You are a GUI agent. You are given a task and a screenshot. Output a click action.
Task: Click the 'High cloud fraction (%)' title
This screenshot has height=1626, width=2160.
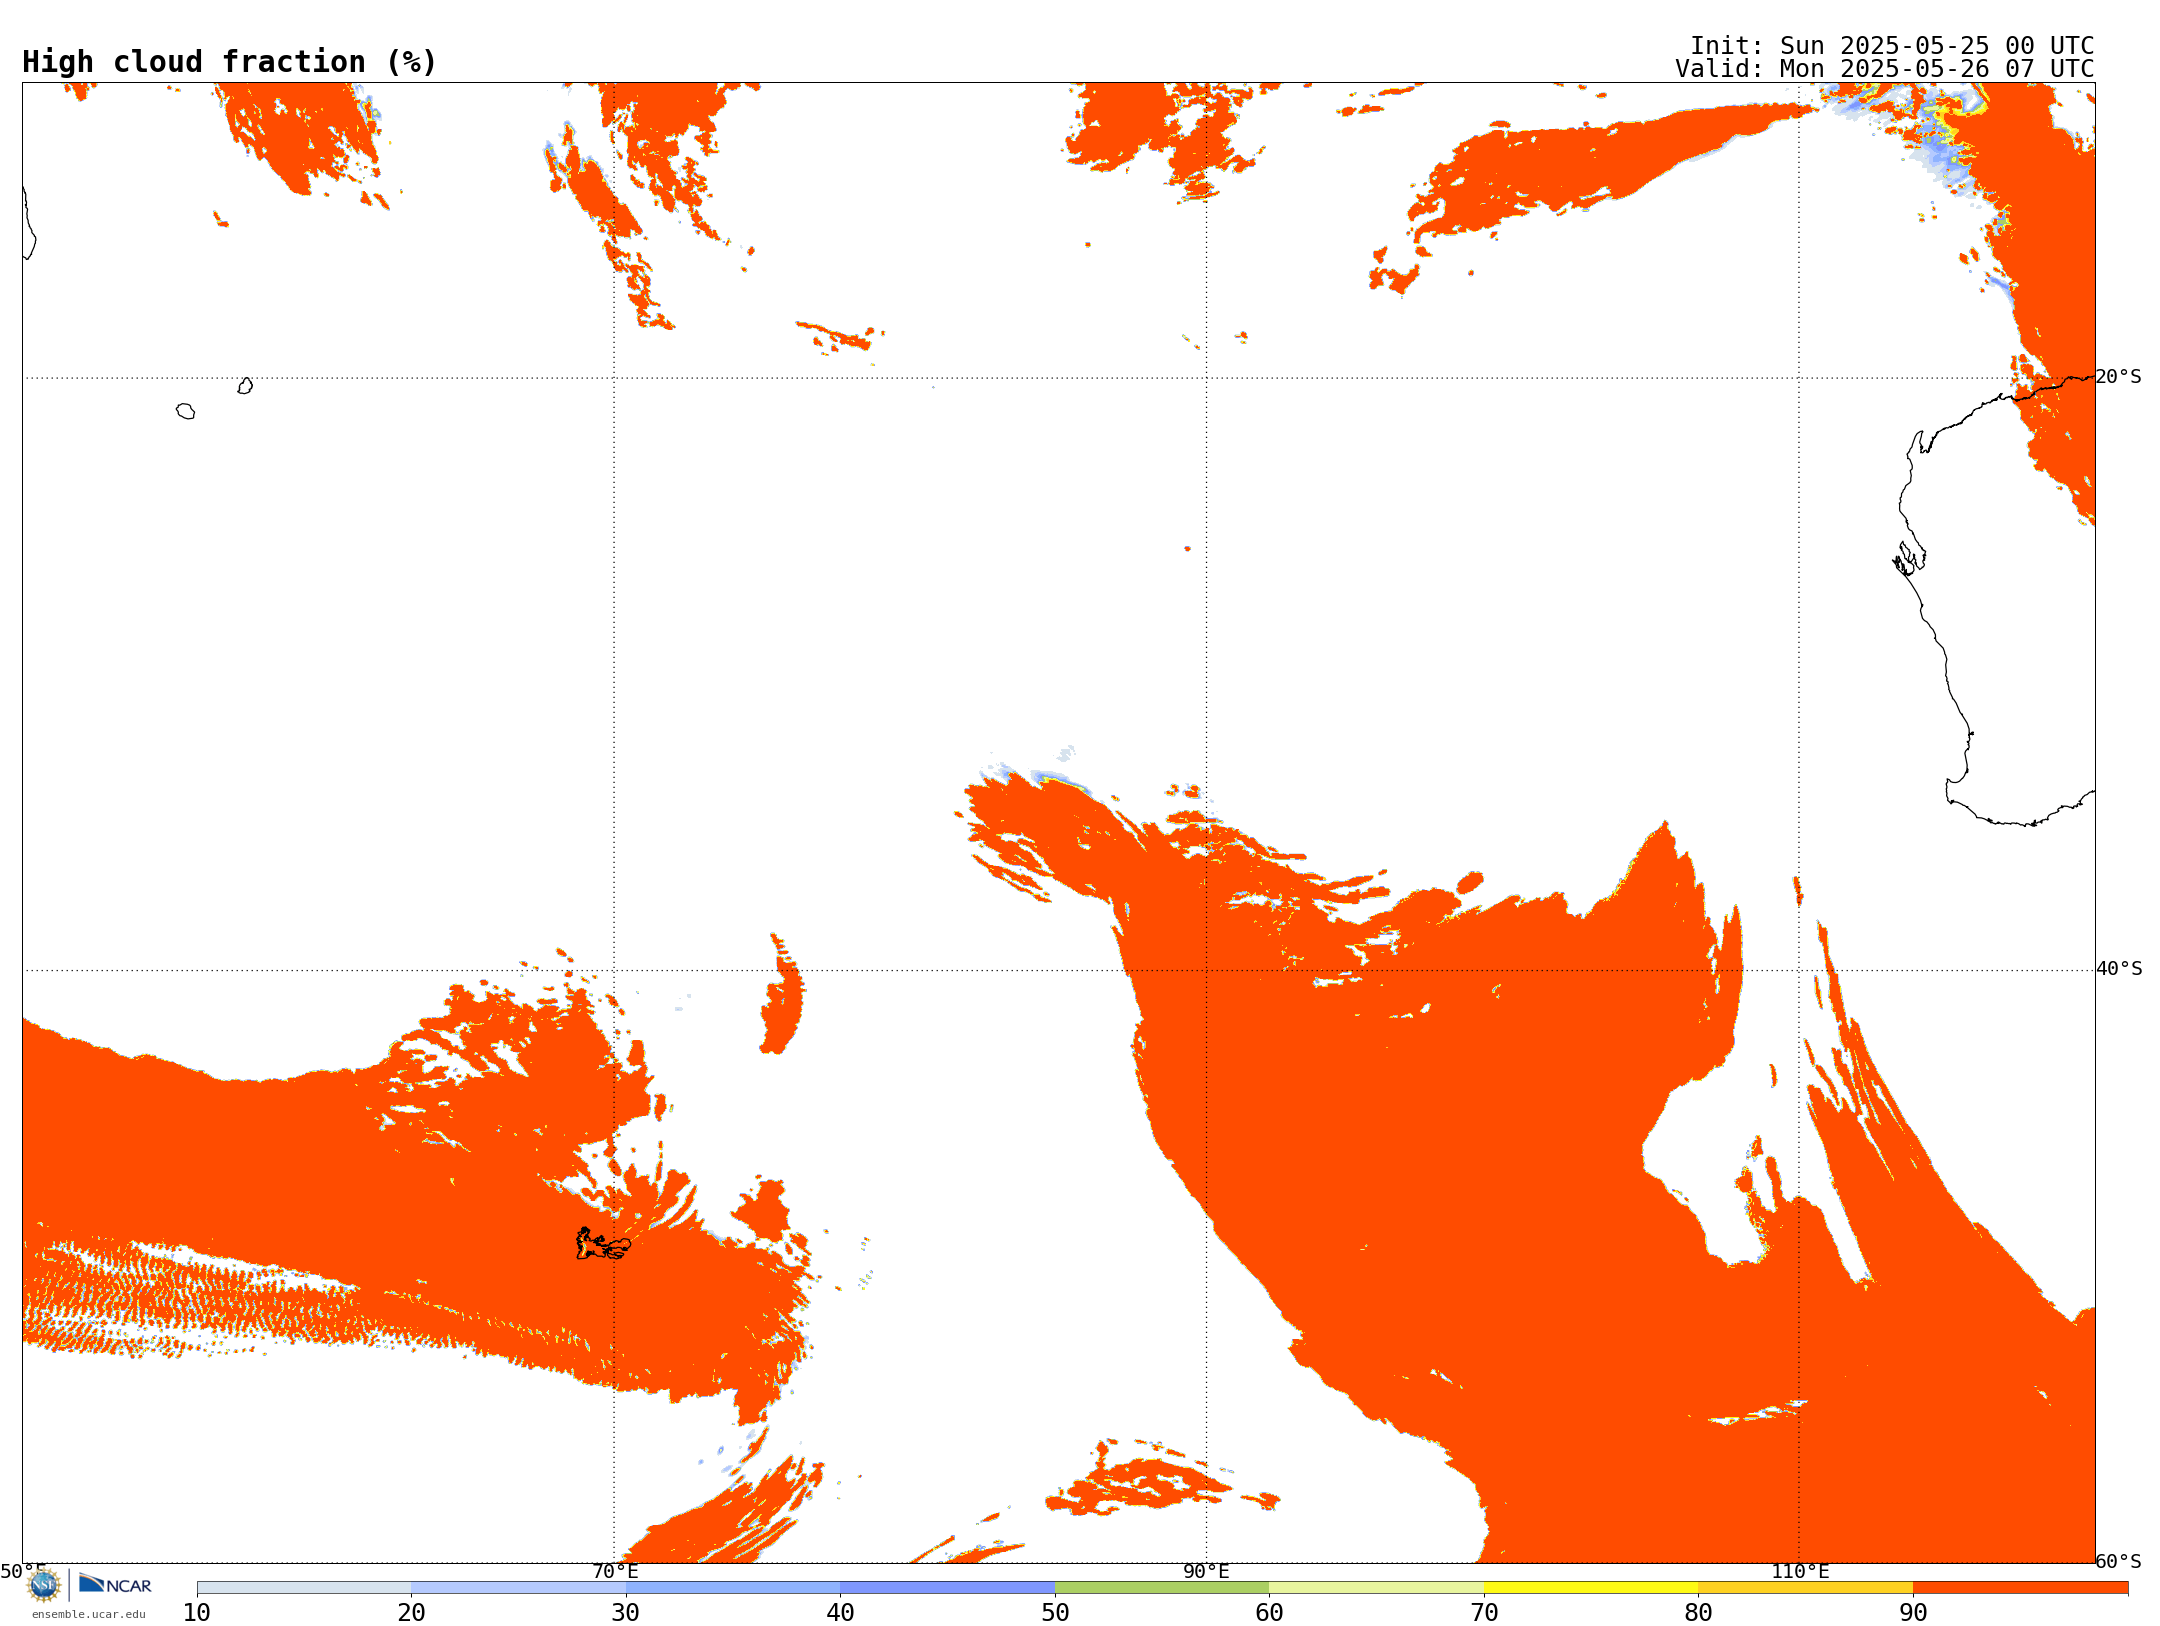tap(229, 62)
